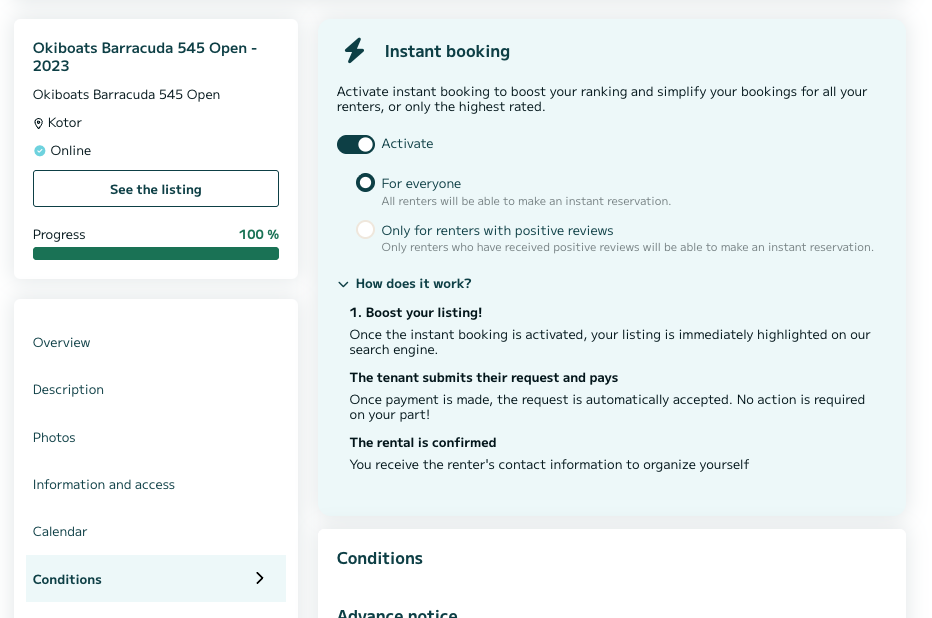Open the Calendar menu item

click(60, 532)
